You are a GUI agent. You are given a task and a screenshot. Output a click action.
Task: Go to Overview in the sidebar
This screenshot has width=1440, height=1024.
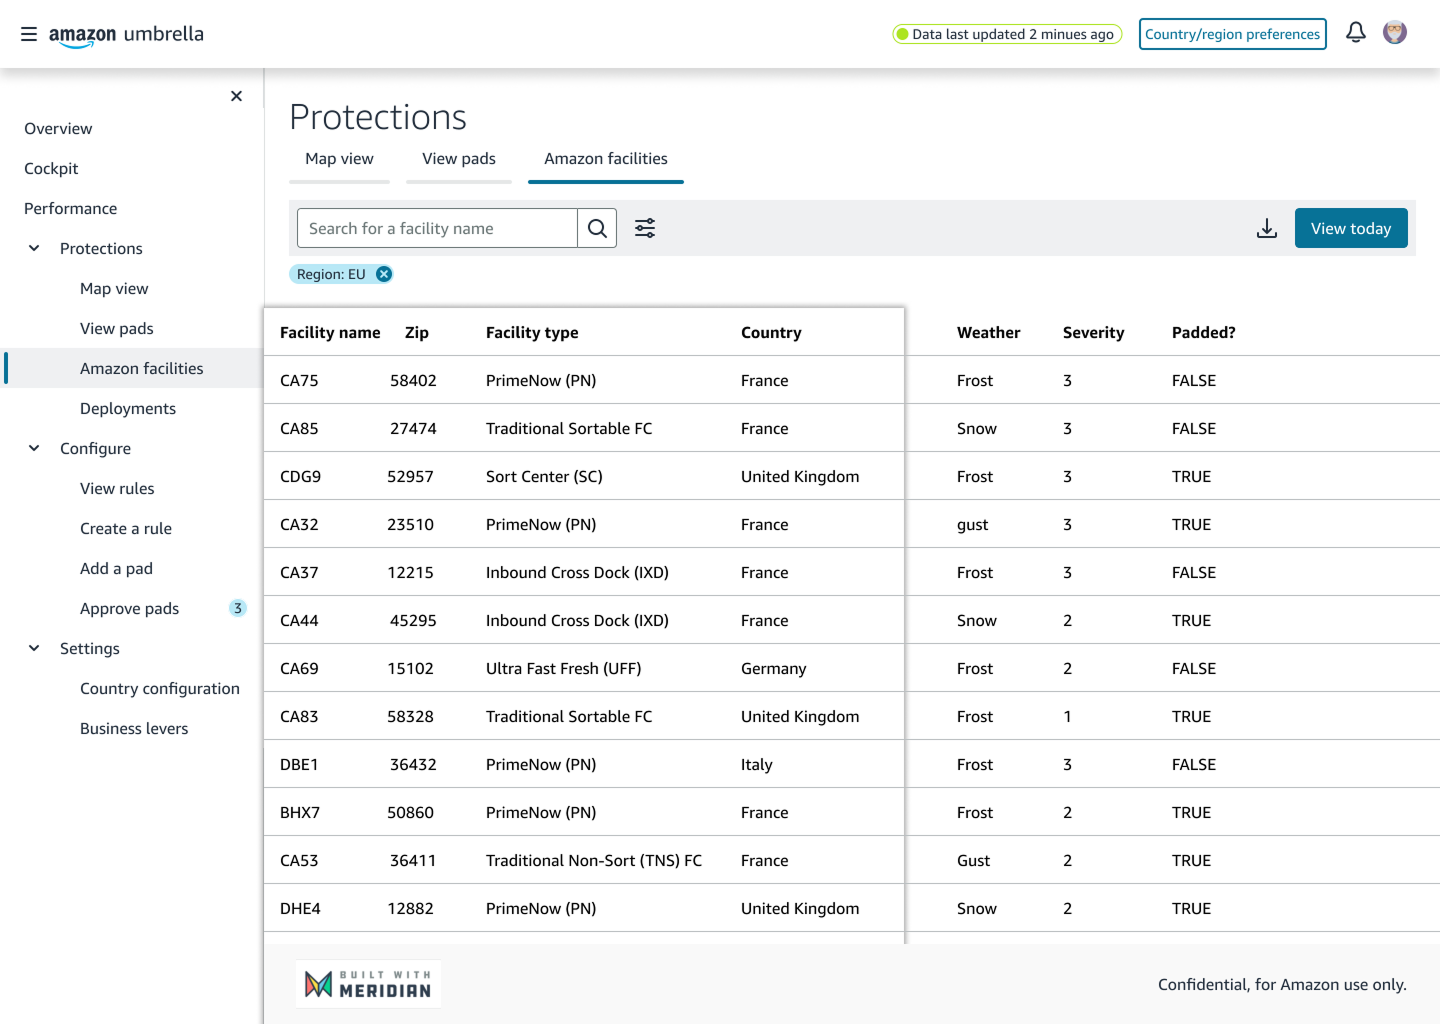coord(58,128)
